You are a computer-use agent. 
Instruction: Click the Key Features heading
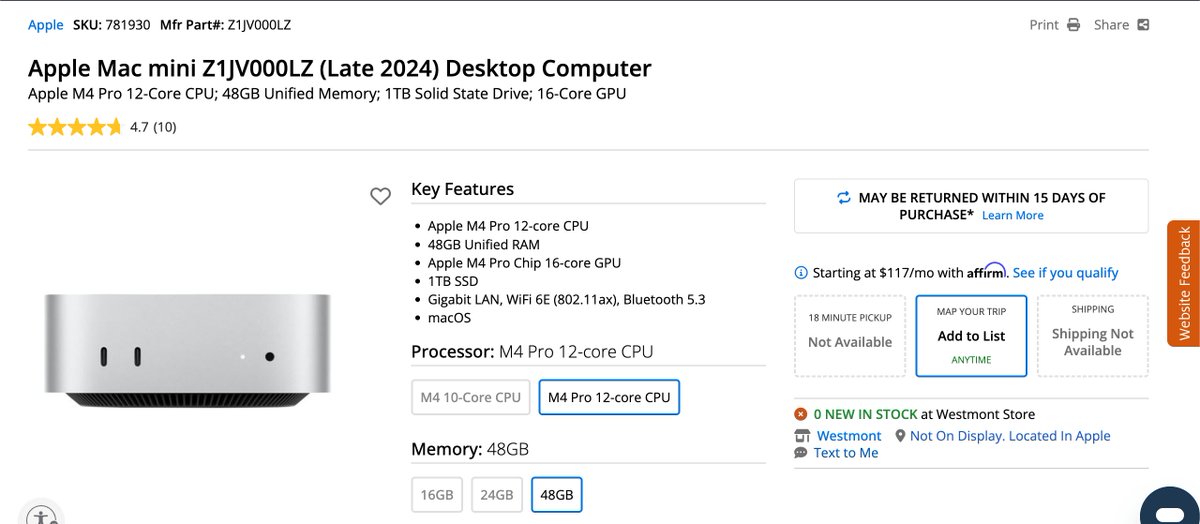[462, 189]
